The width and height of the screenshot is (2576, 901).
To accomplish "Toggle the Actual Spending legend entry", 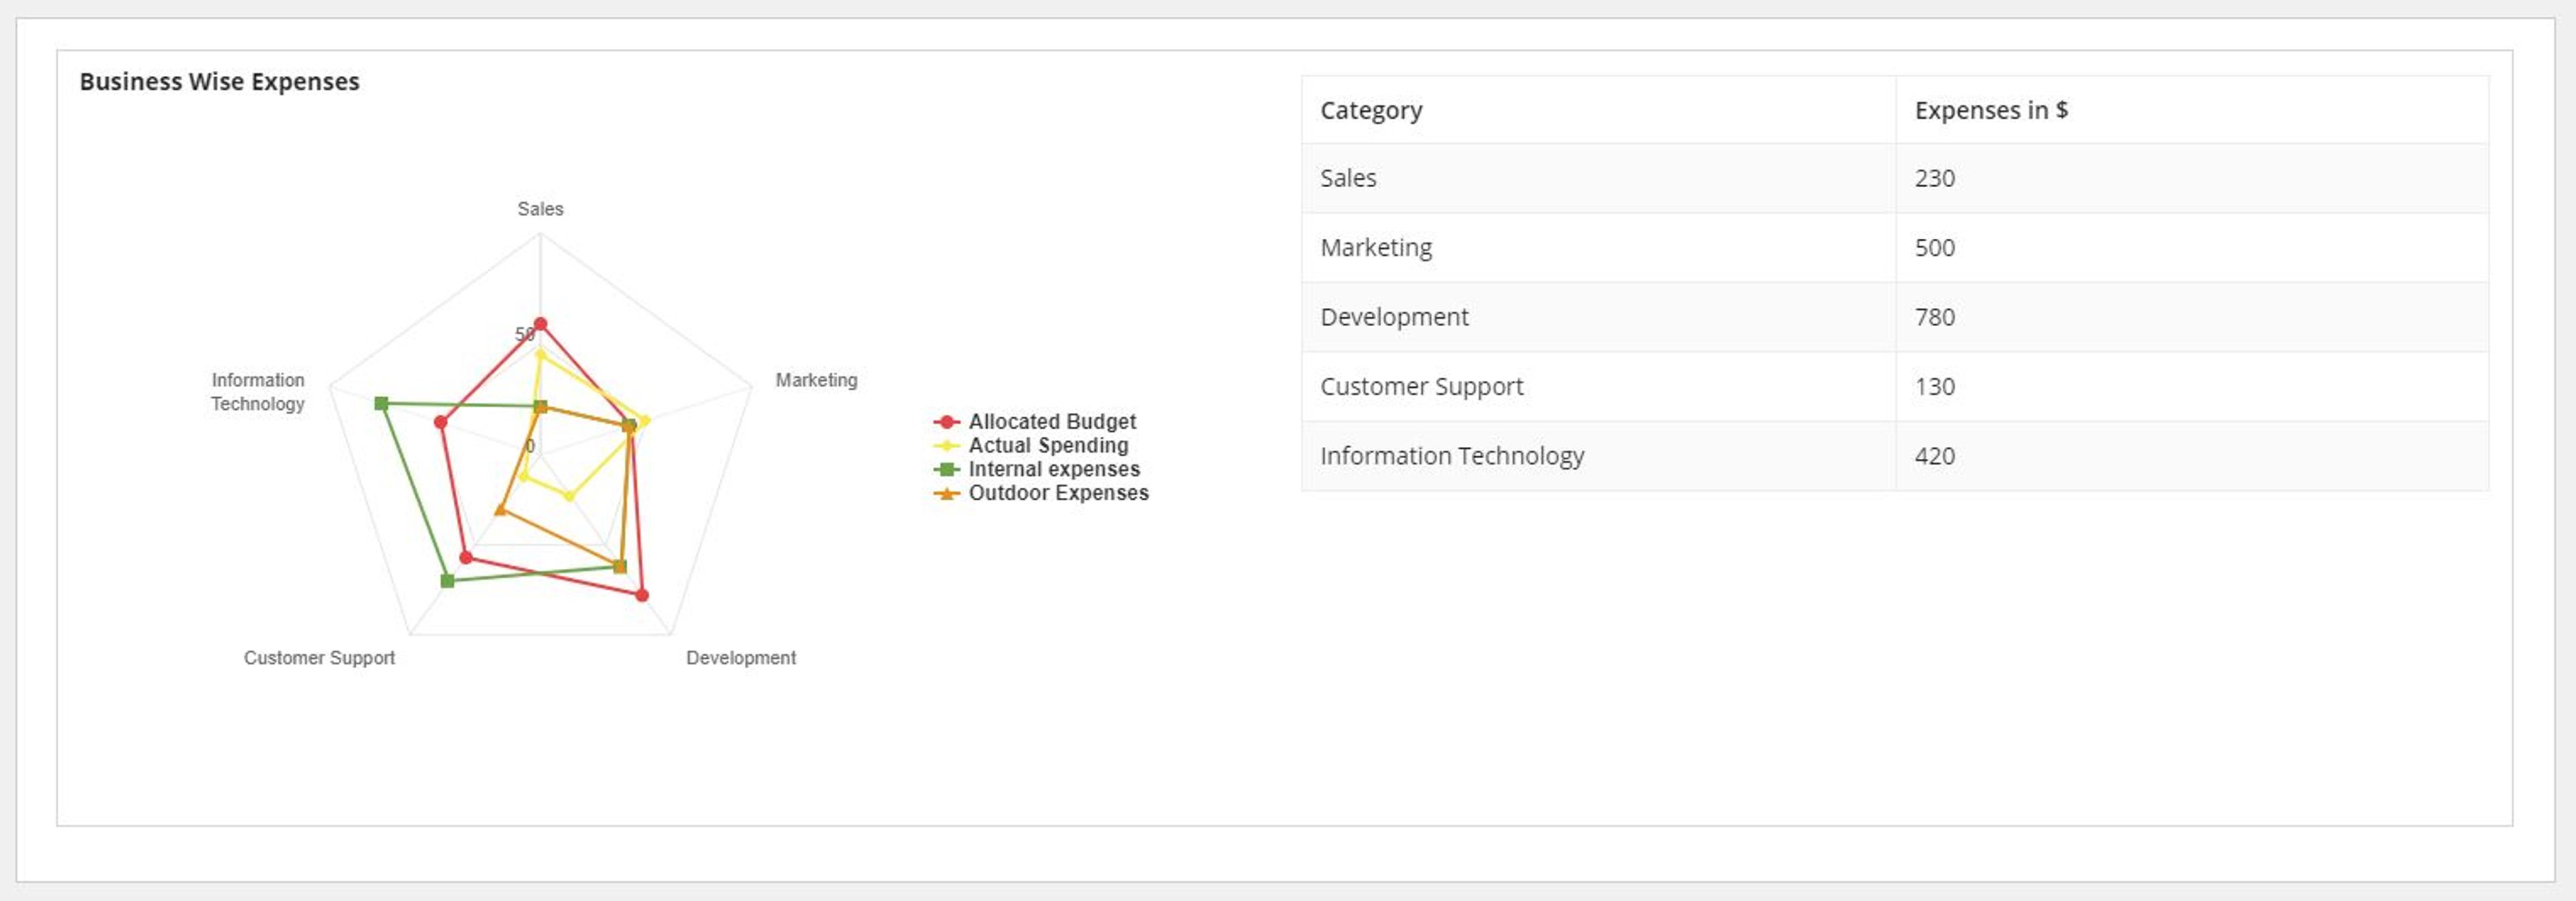I will click(x=1031, y=445).
